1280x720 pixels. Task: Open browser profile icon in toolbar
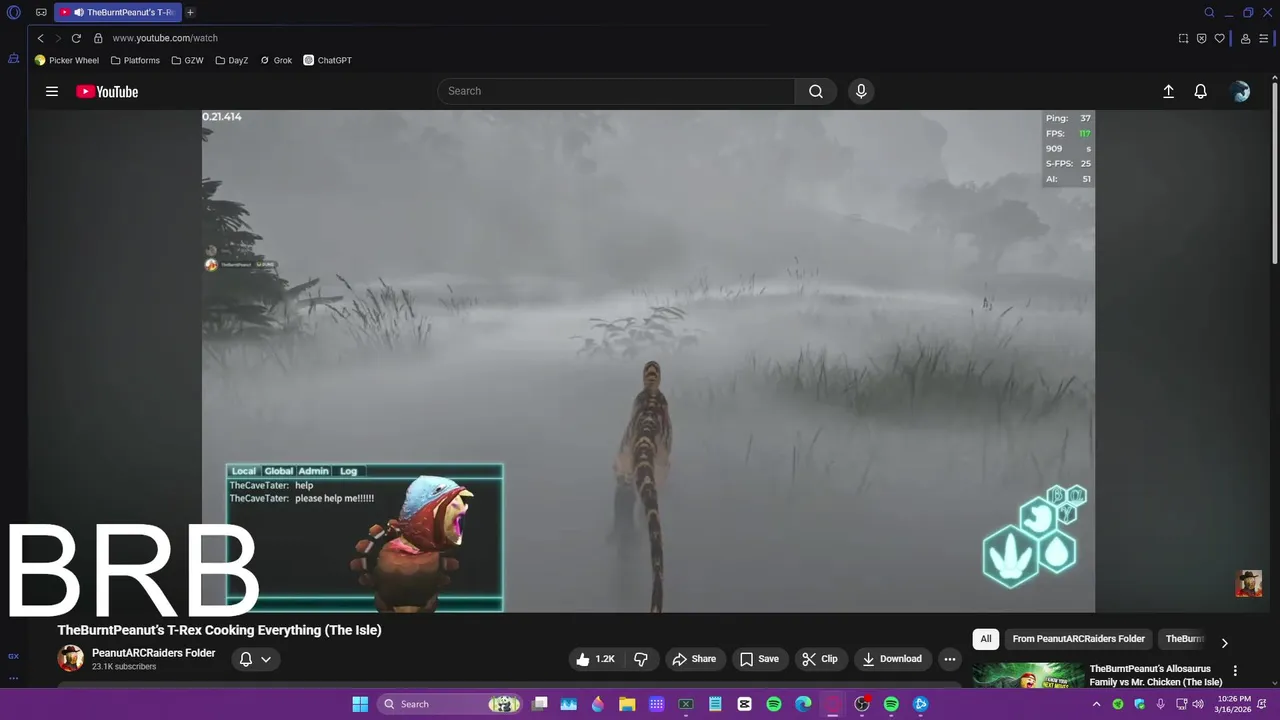(x=1245, y=38)
